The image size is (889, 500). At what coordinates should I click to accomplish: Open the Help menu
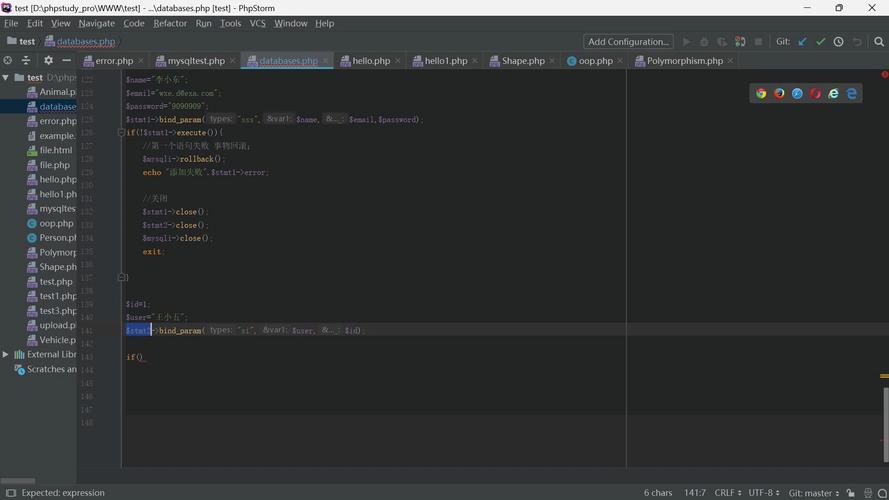coord(324,23)
